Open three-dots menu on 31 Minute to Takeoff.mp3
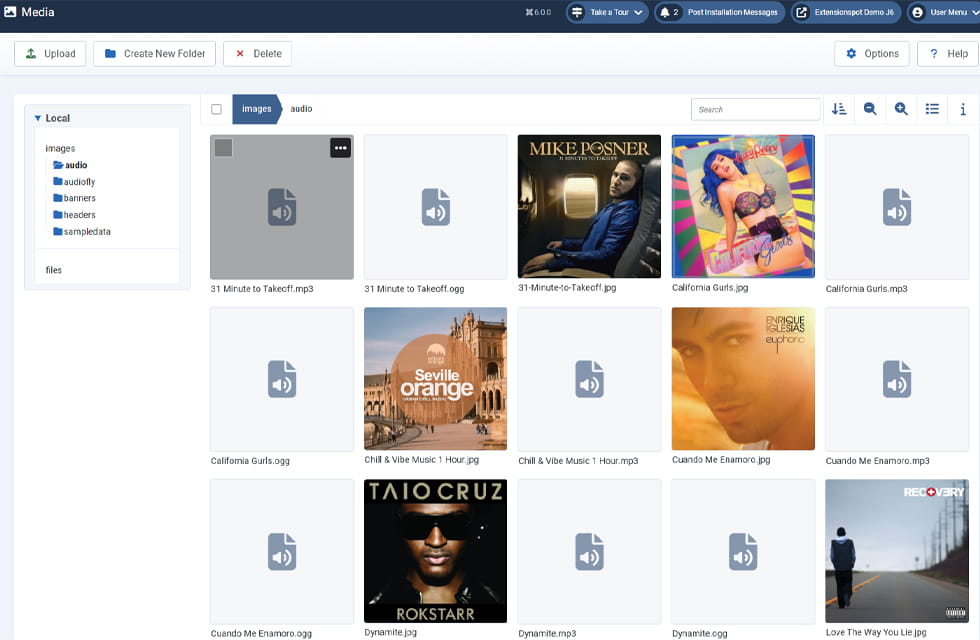980x640 pixels. tap(340, 148)
